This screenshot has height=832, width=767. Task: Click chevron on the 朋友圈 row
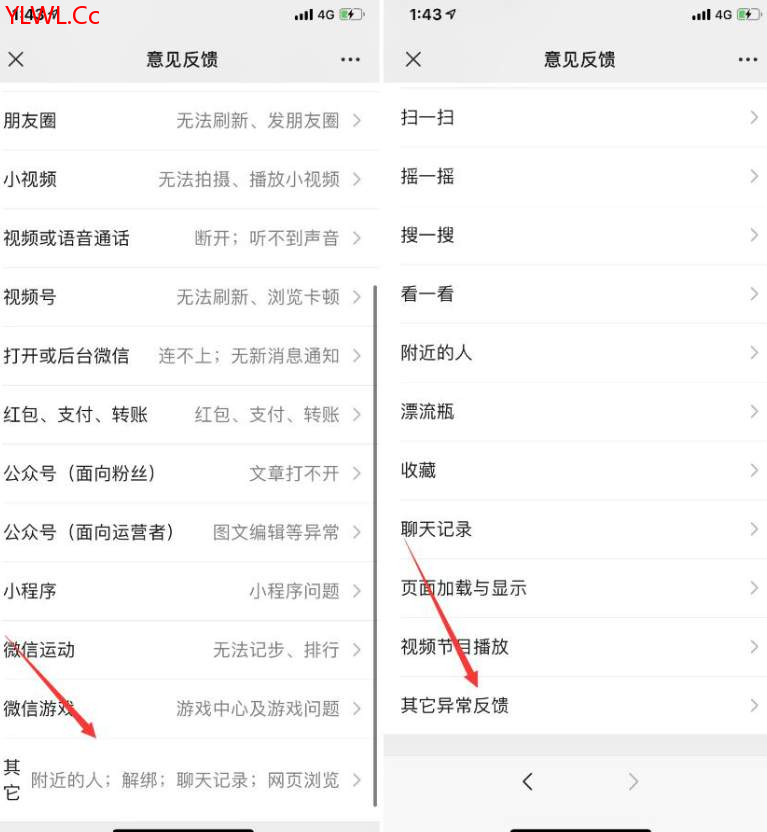357,120
